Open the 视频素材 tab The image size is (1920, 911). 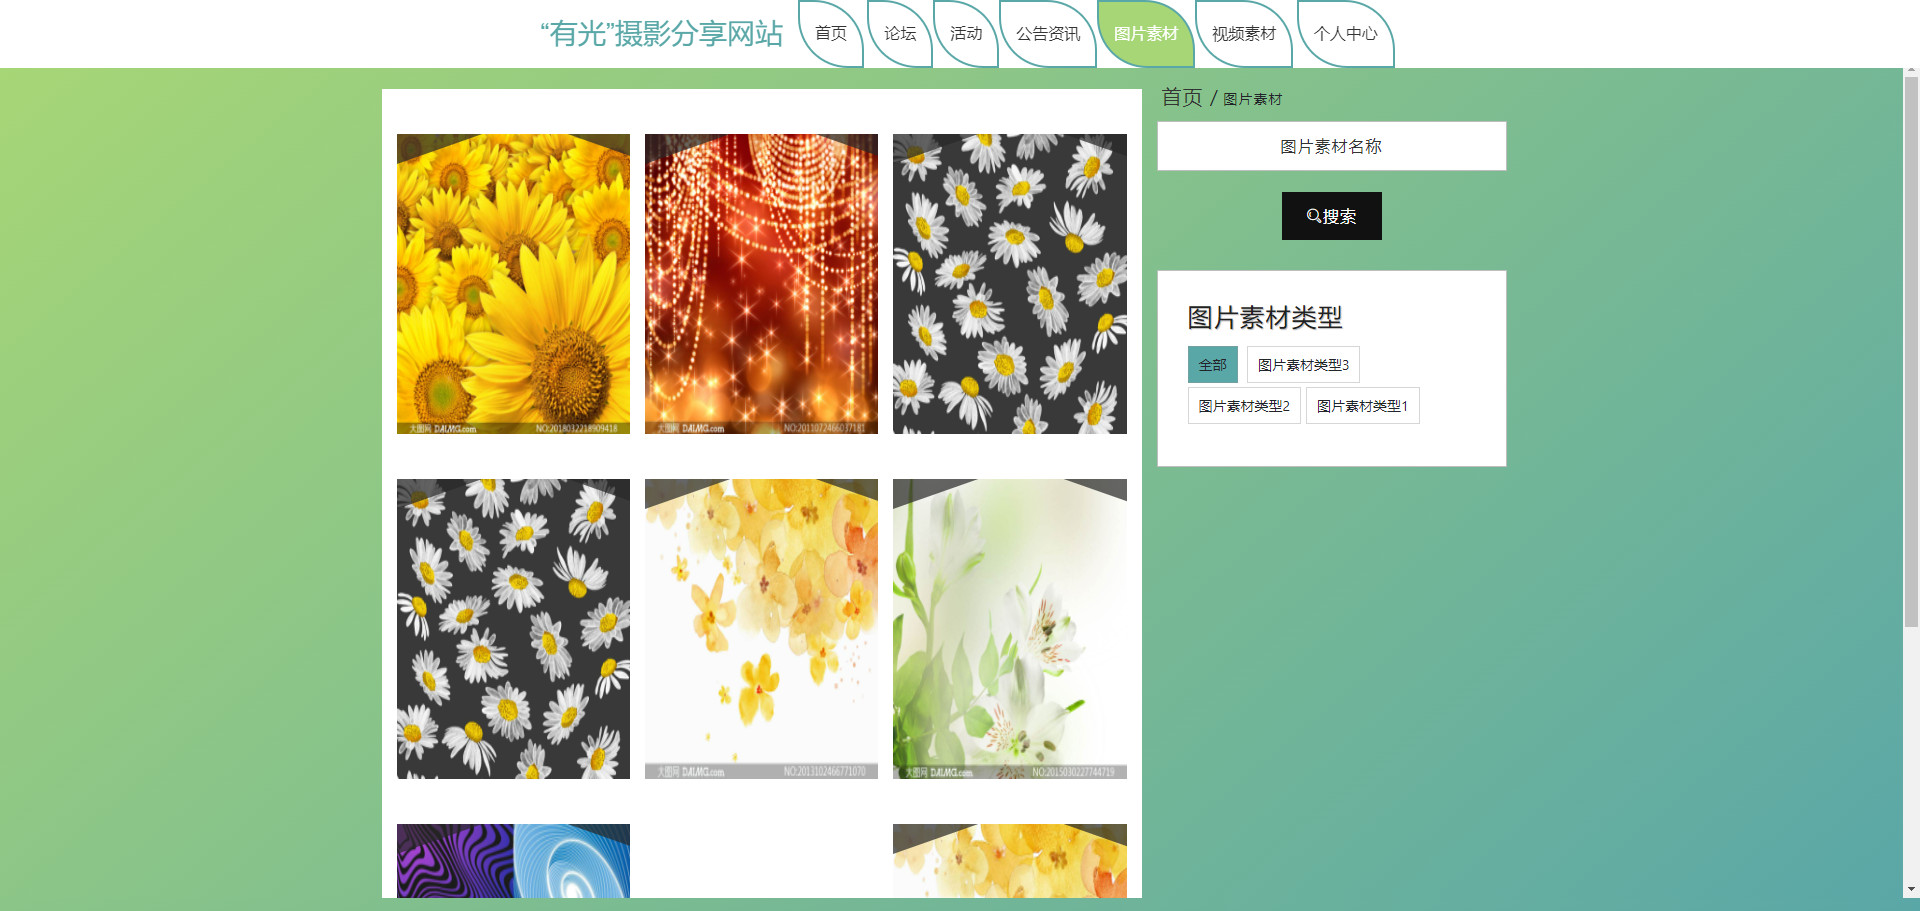click(x=1244, y=34)
